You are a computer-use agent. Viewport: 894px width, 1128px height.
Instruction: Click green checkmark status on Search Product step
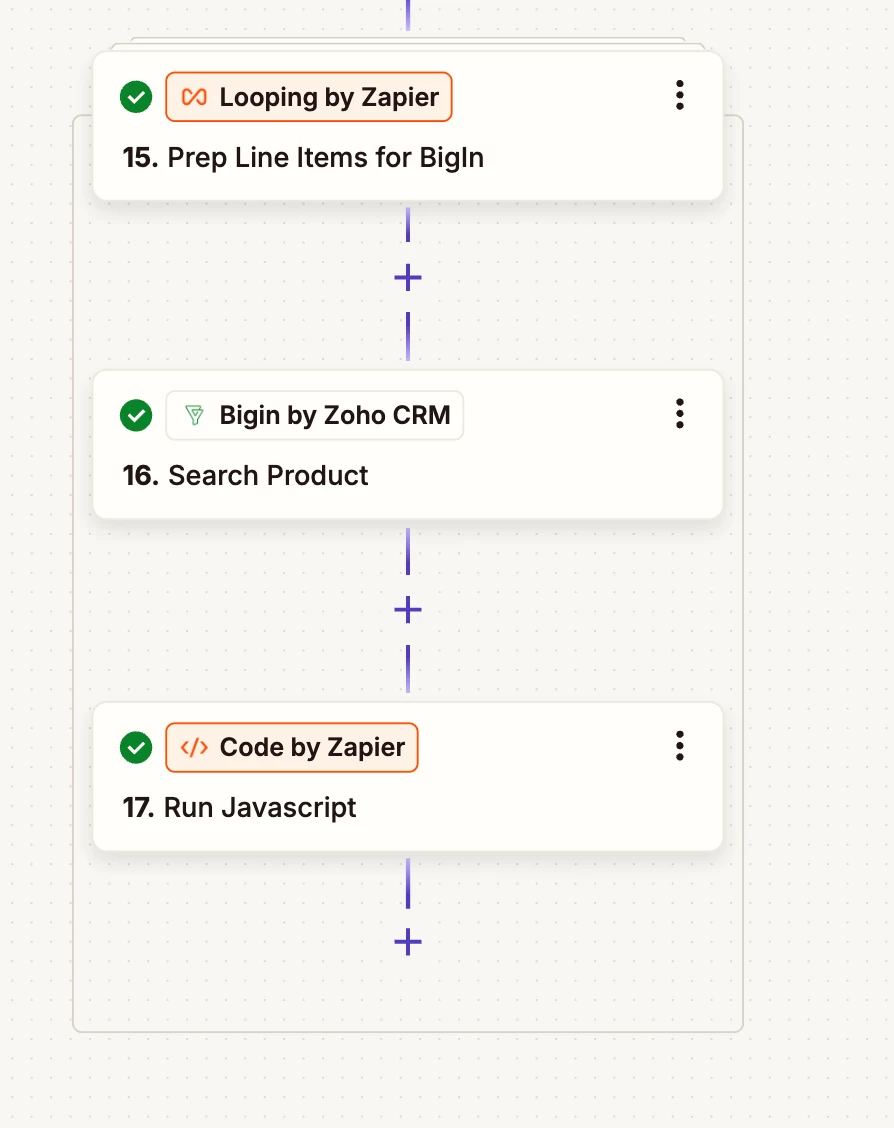pos(136,415)
